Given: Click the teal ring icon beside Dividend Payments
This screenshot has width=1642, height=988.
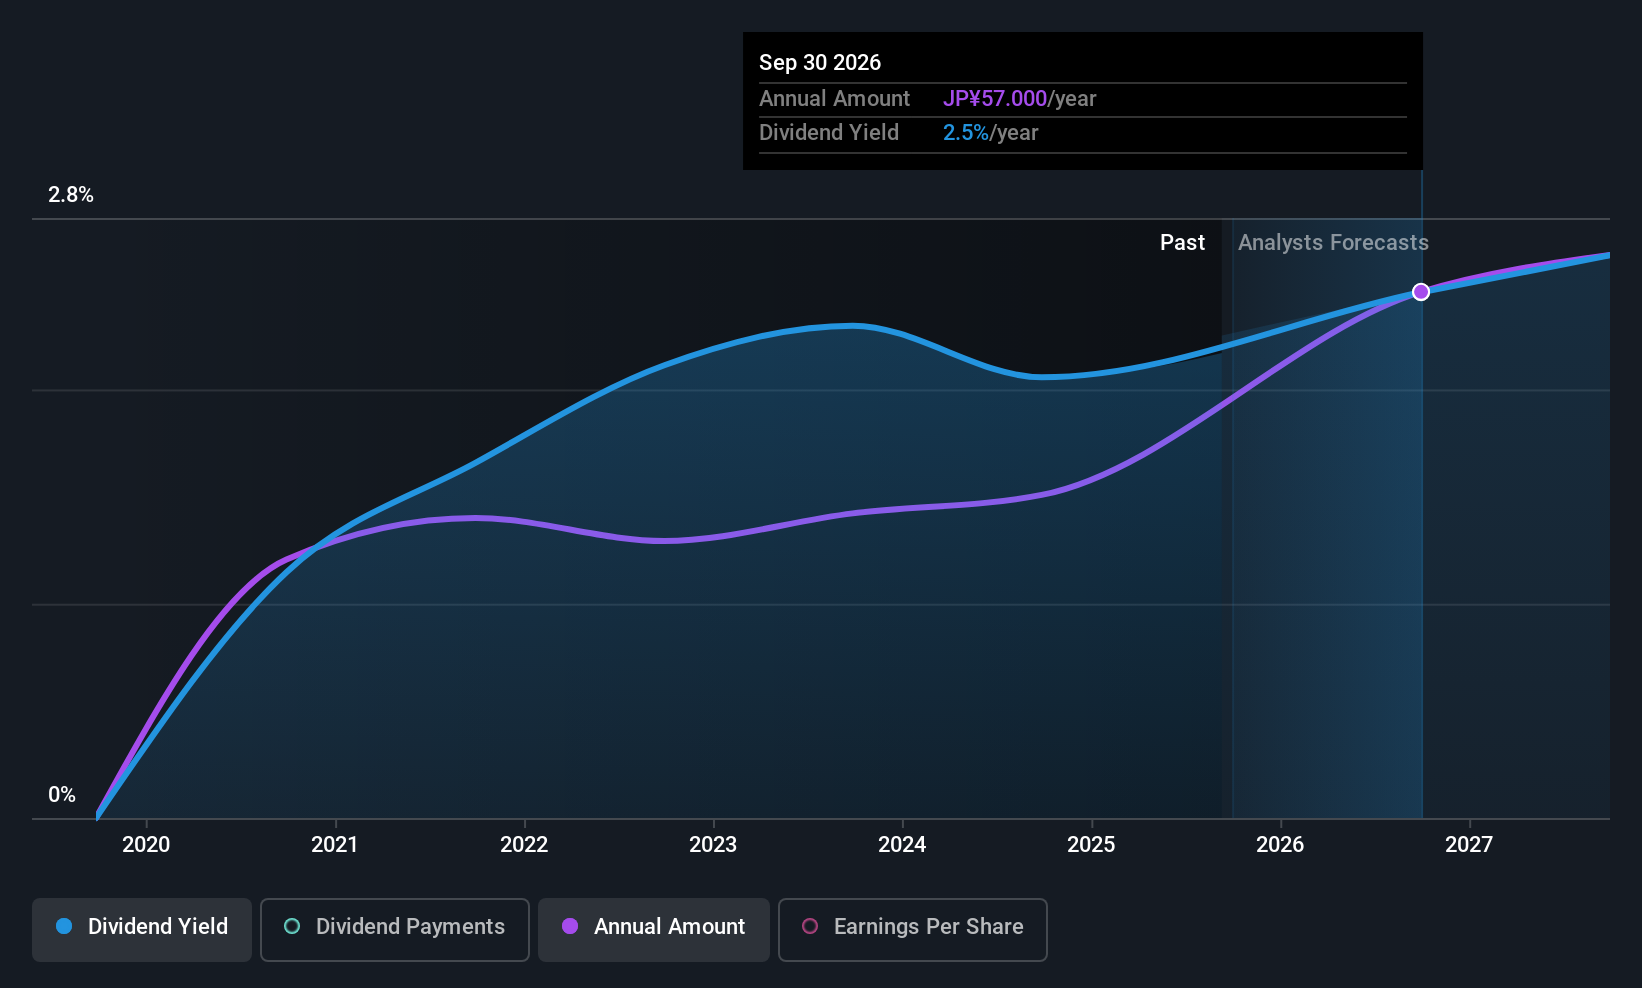Looking at the screenshot, I should click(292, 927).
